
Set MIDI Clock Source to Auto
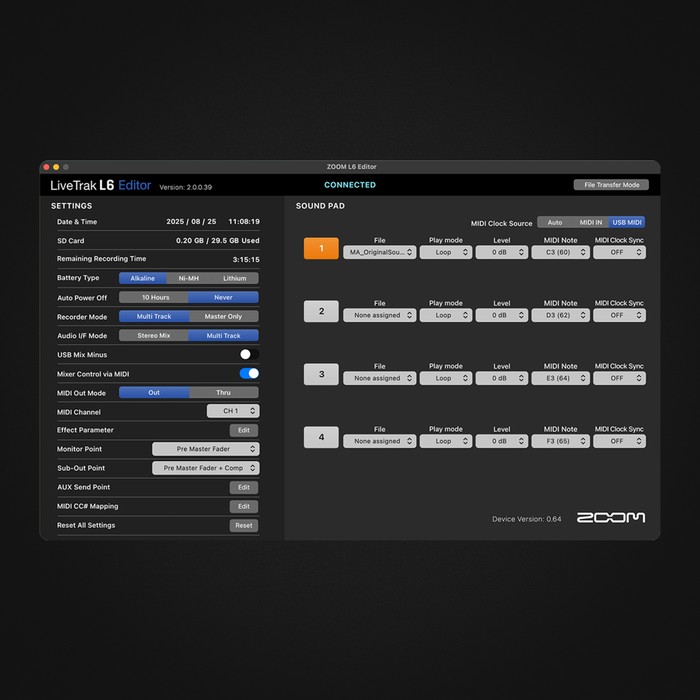pos(555,222)
